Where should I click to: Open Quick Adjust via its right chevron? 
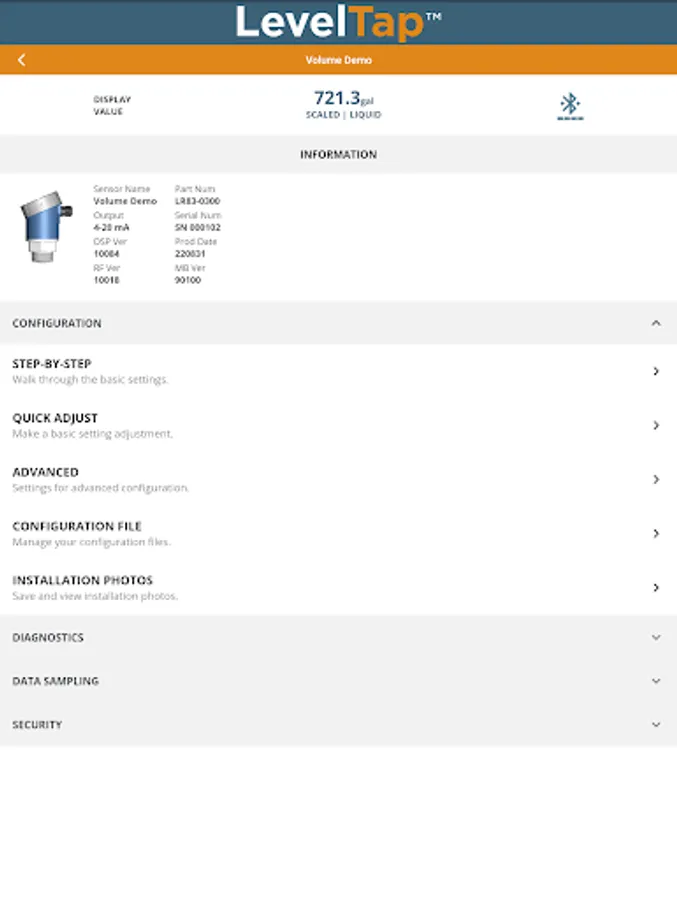(x=656, y=425)
